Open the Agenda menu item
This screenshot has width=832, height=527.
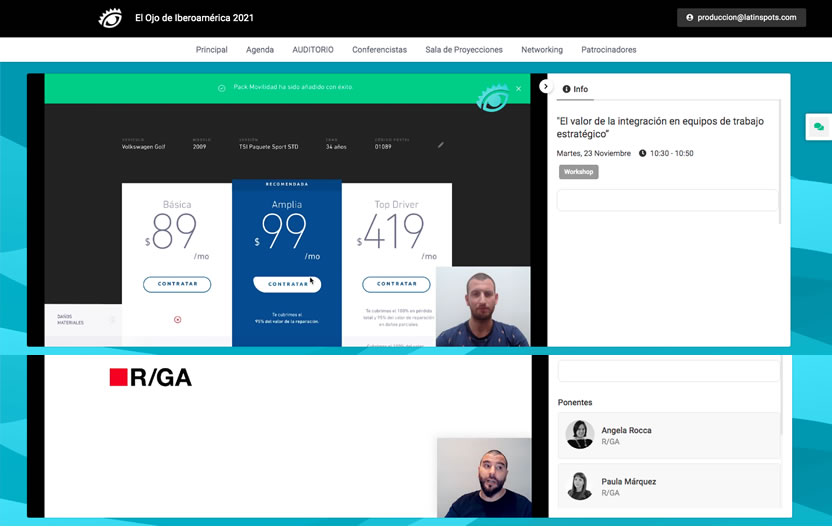pyautogui.click(x=260, y=49)
